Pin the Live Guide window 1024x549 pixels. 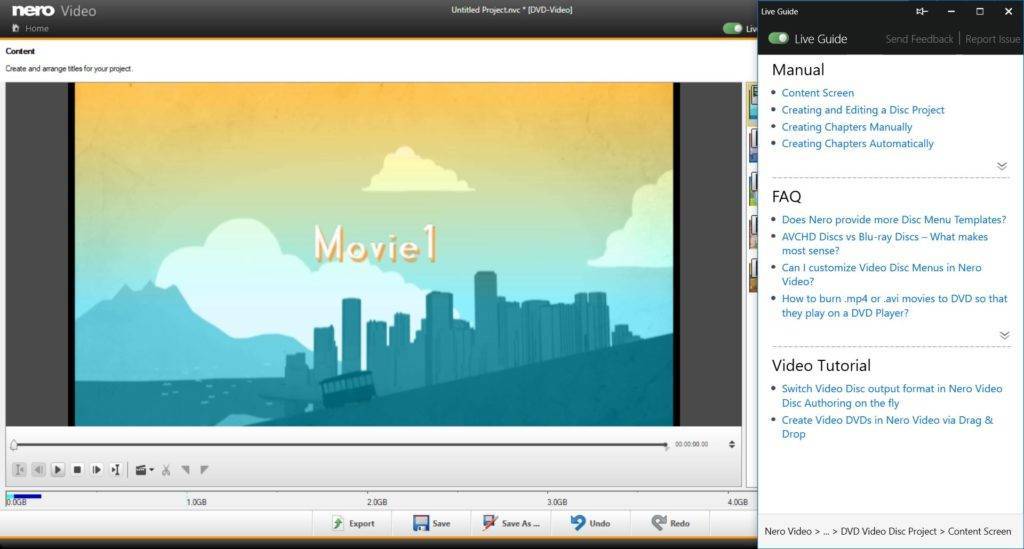(x=921, y=11)
